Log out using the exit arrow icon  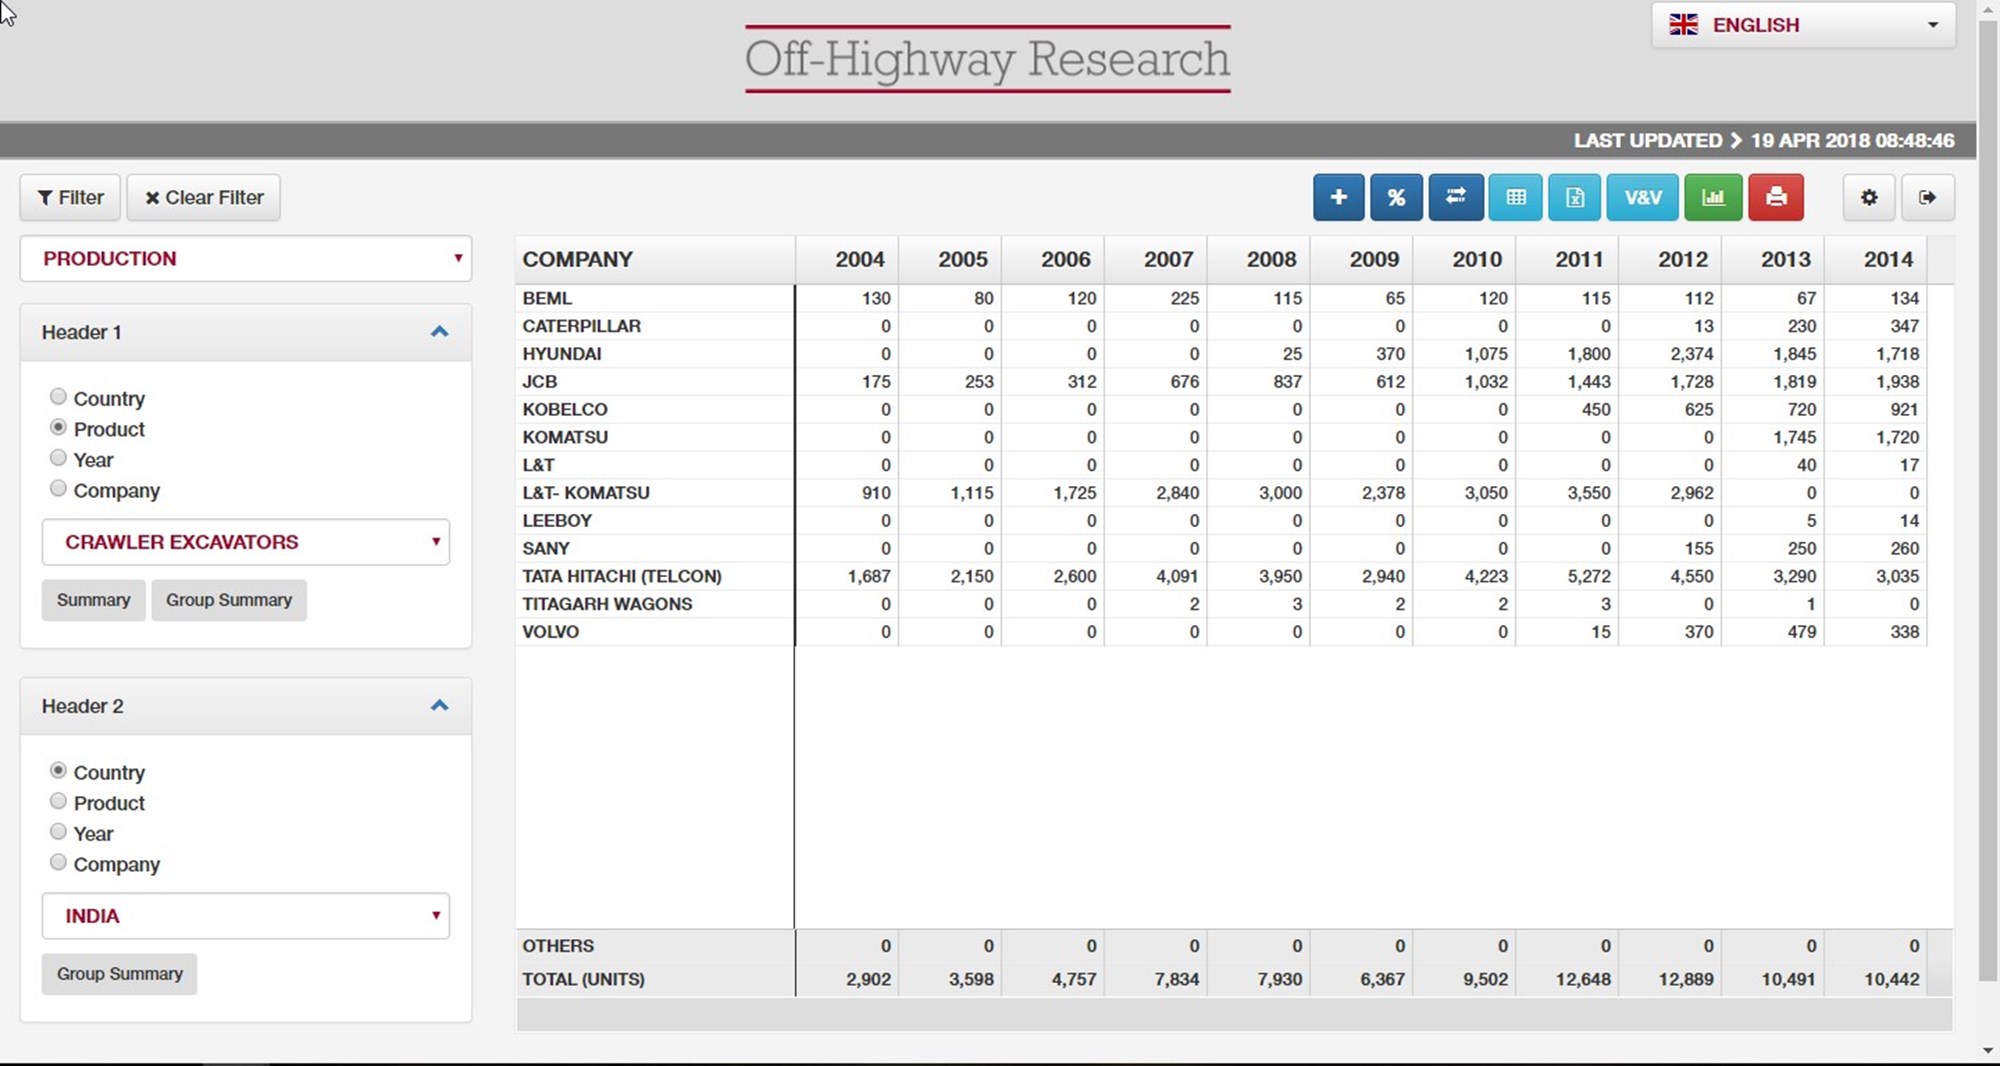(1927, 197)
